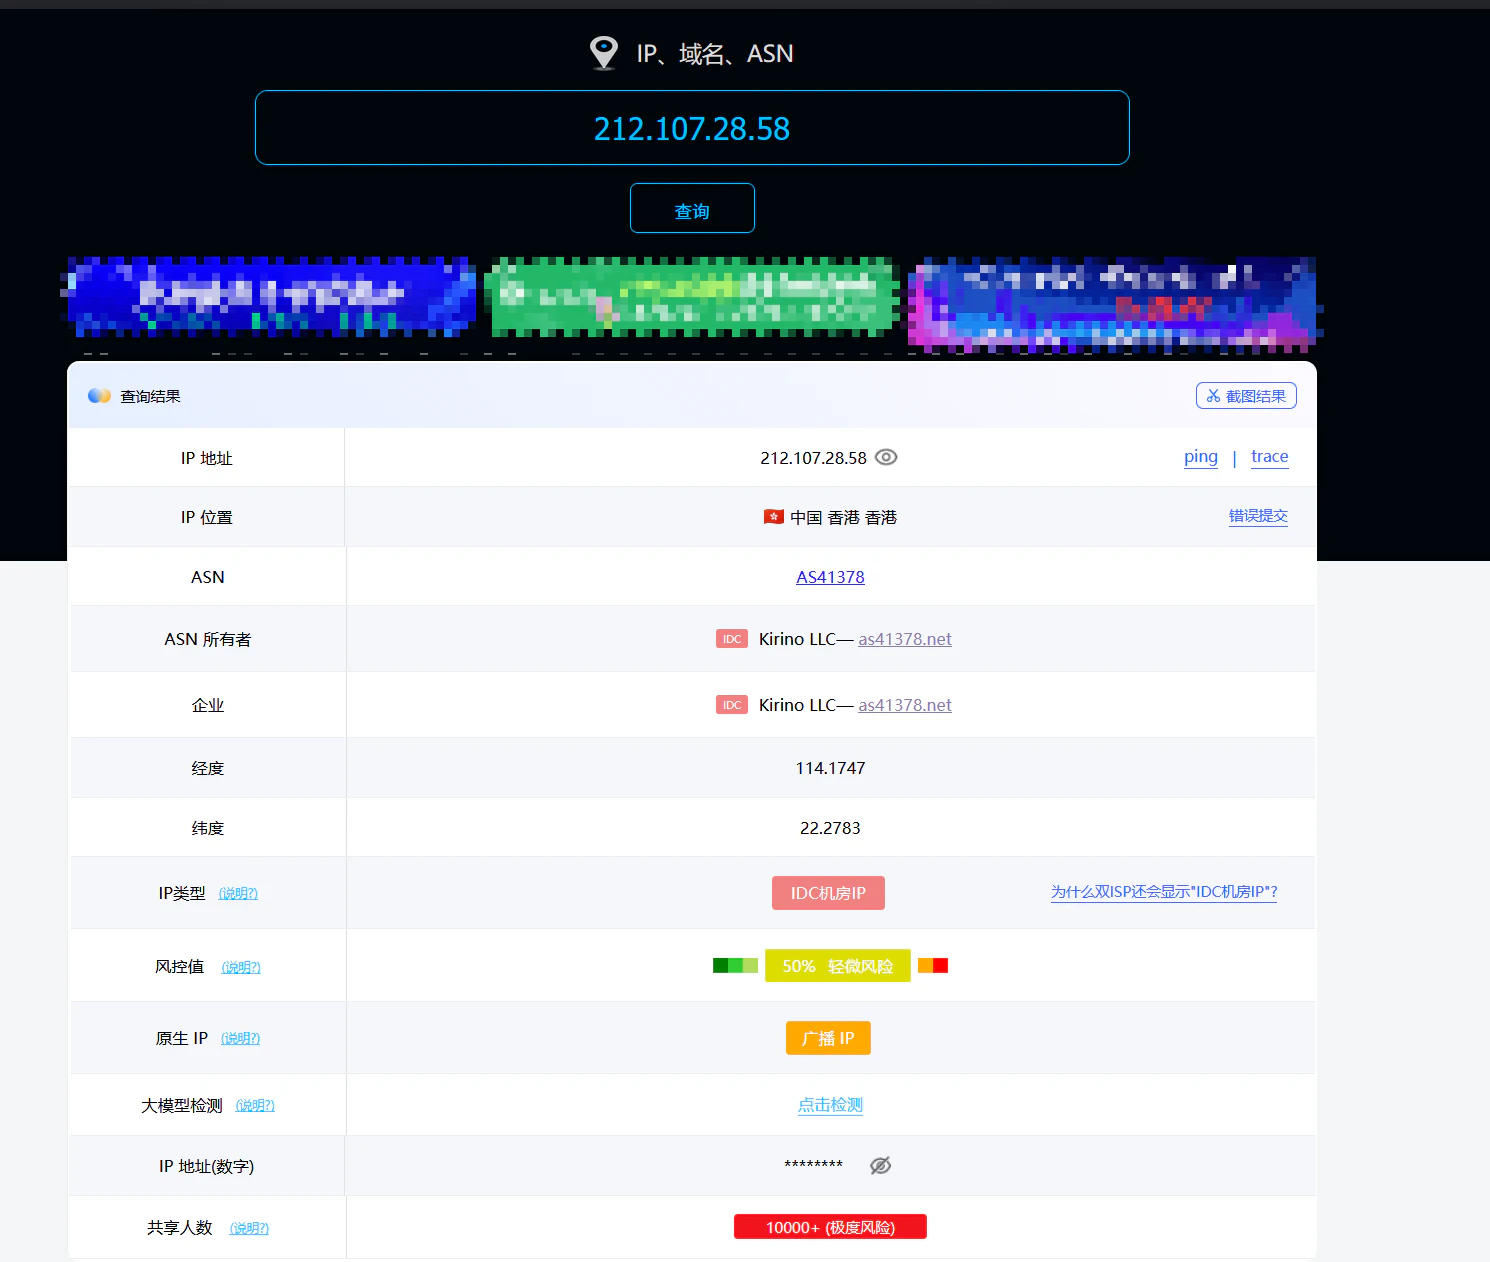Viewport: 1490px width, 1262px height.
Task: Open the trace link
Action: coord(1269,457)
